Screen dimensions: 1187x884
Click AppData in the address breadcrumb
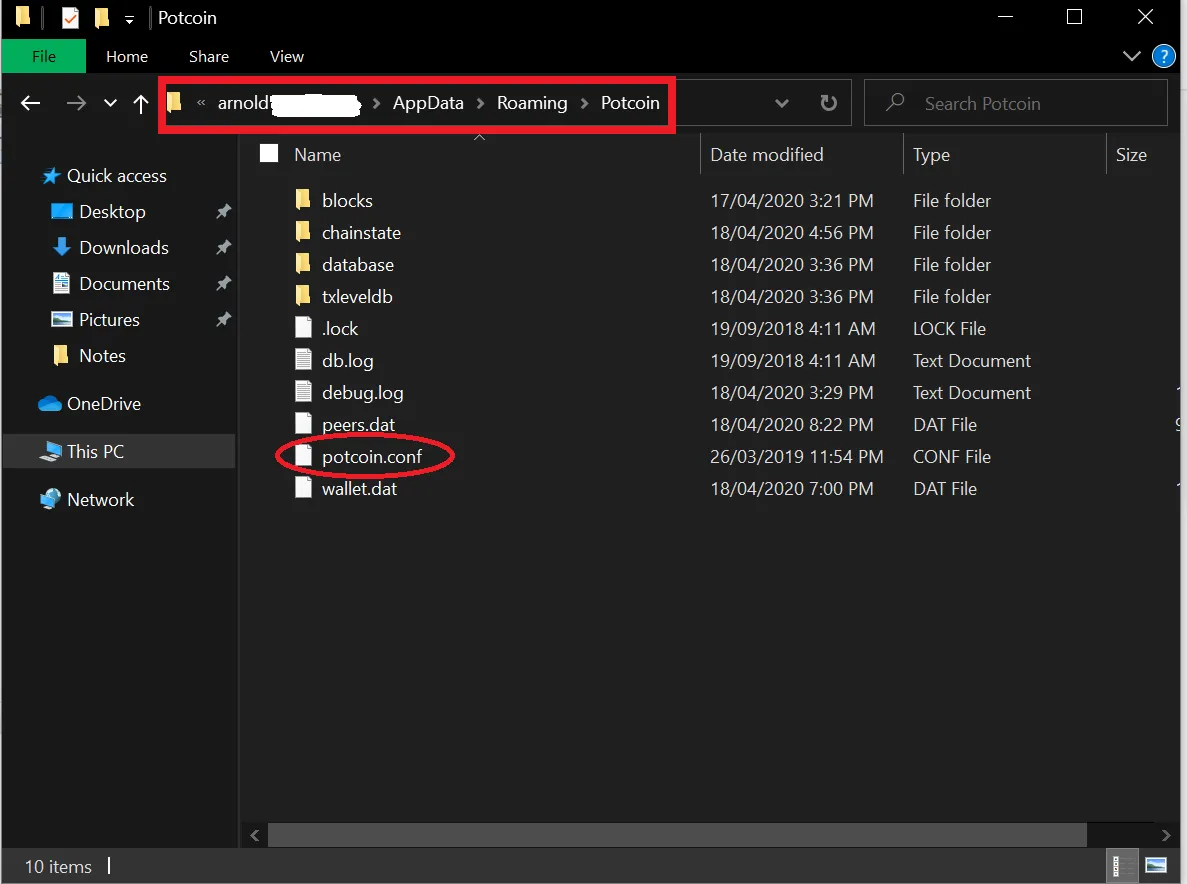428,103
